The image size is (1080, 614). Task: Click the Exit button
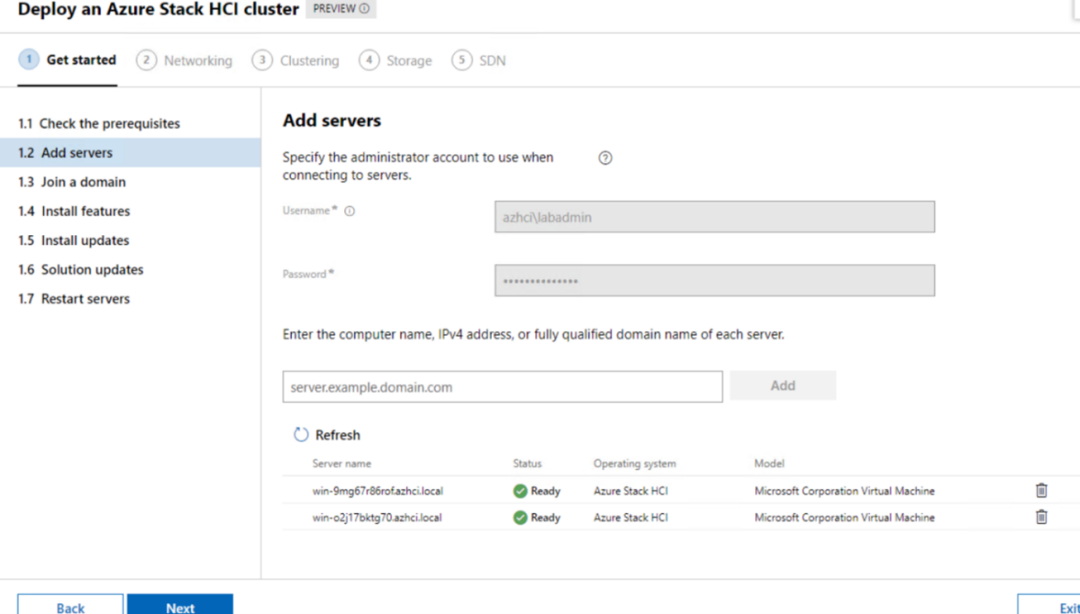click(x=1049, y=605)
